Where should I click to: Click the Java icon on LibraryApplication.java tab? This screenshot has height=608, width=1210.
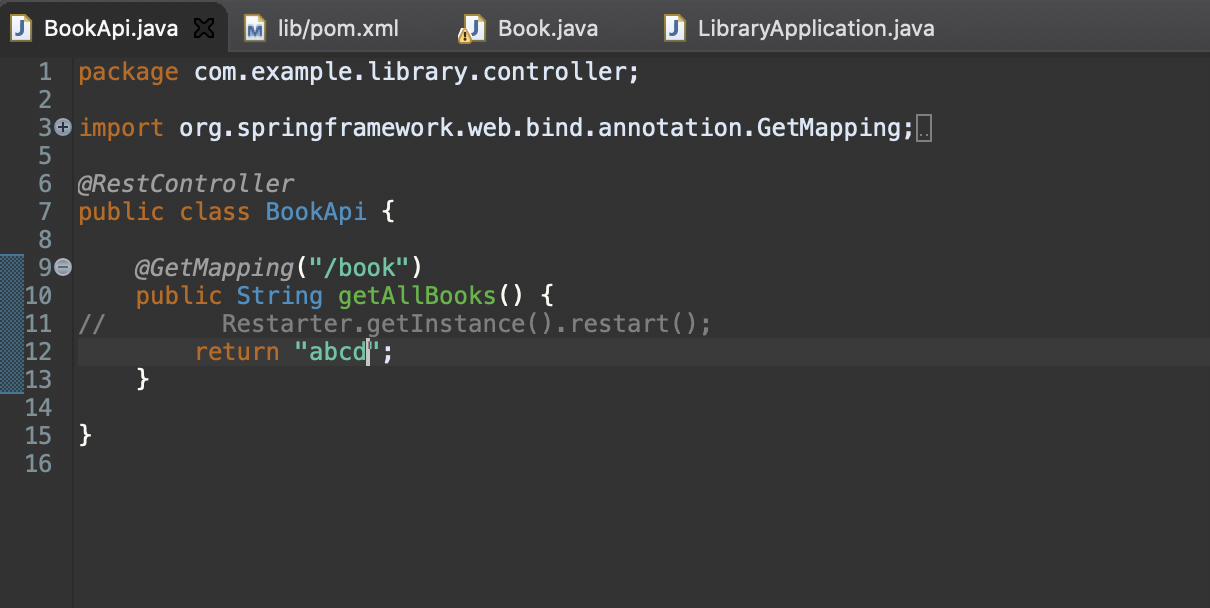tap(676, 28)
